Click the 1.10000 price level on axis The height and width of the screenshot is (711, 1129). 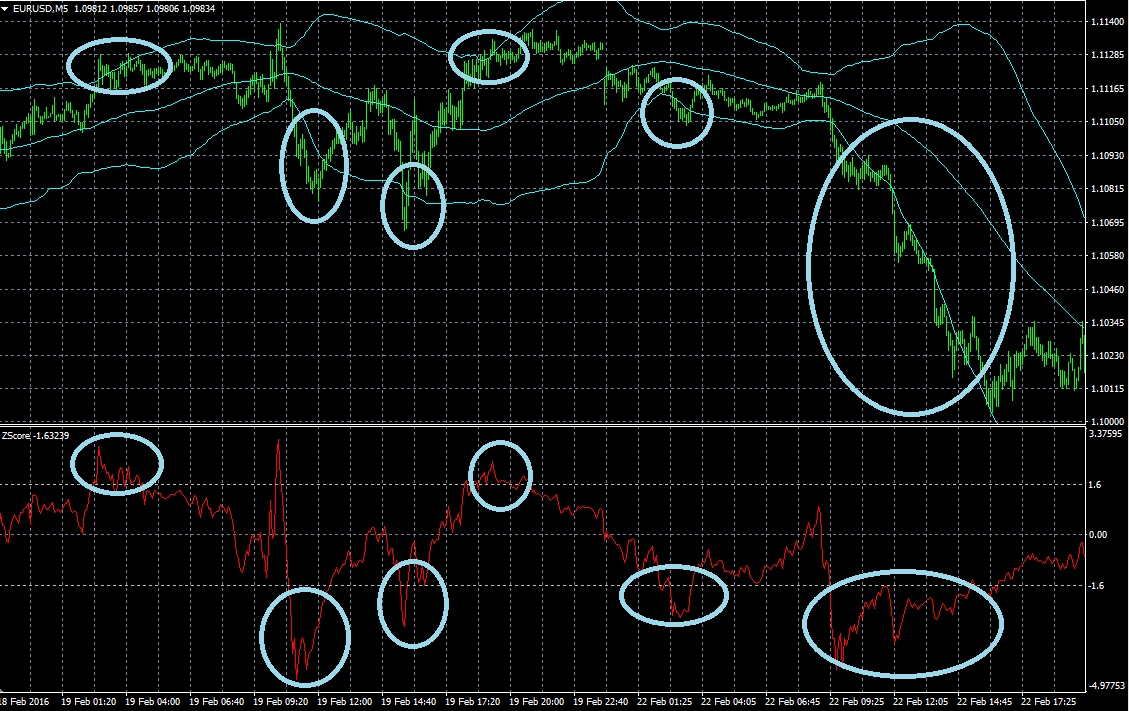coord(1105,422)
